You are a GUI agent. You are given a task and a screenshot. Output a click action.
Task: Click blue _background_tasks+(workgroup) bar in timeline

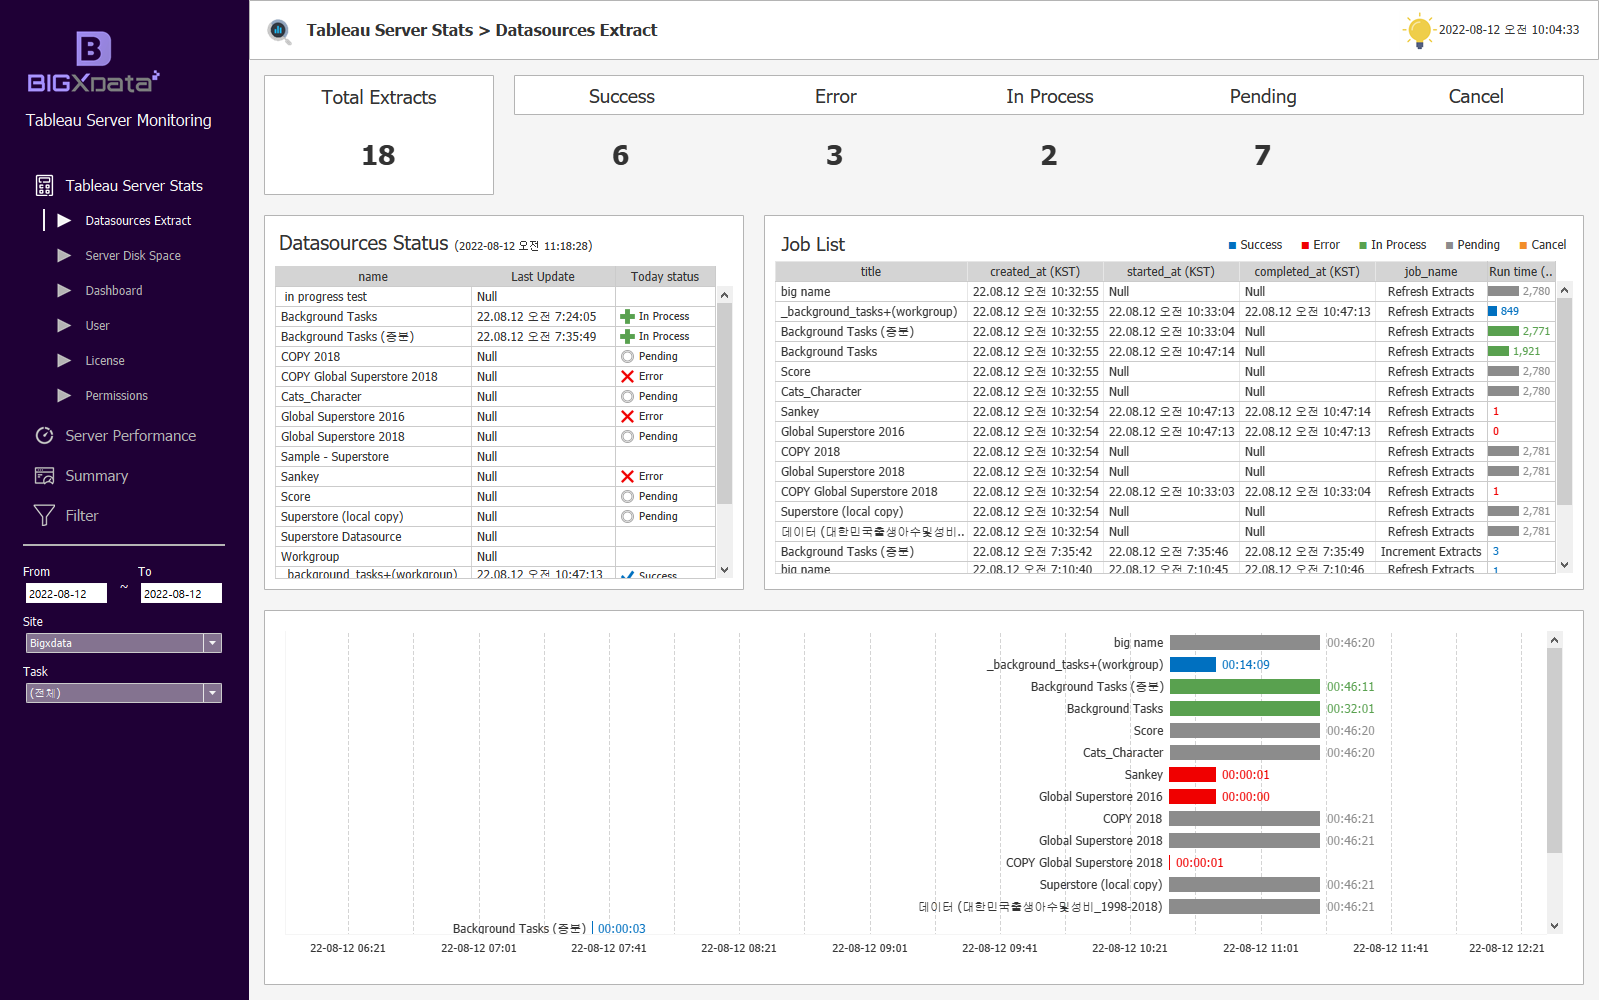point(1192,665)
